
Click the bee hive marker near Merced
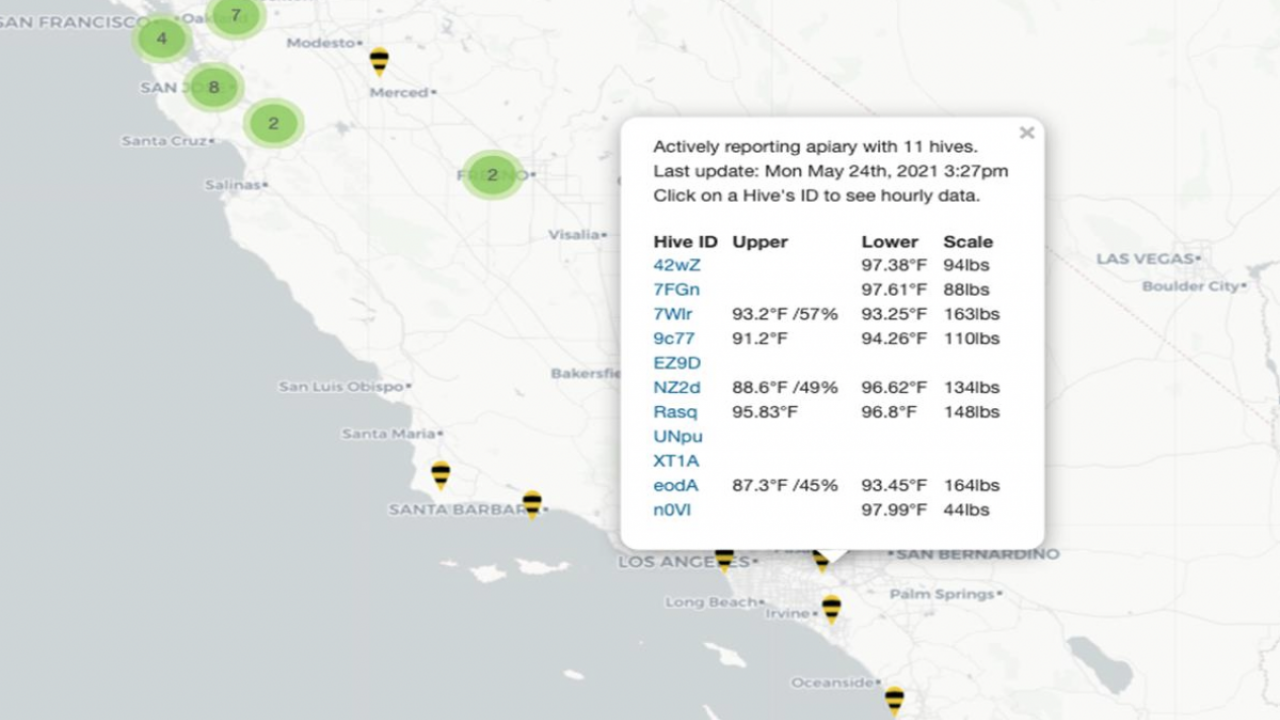pyautogui.click(x=379, y=61)
